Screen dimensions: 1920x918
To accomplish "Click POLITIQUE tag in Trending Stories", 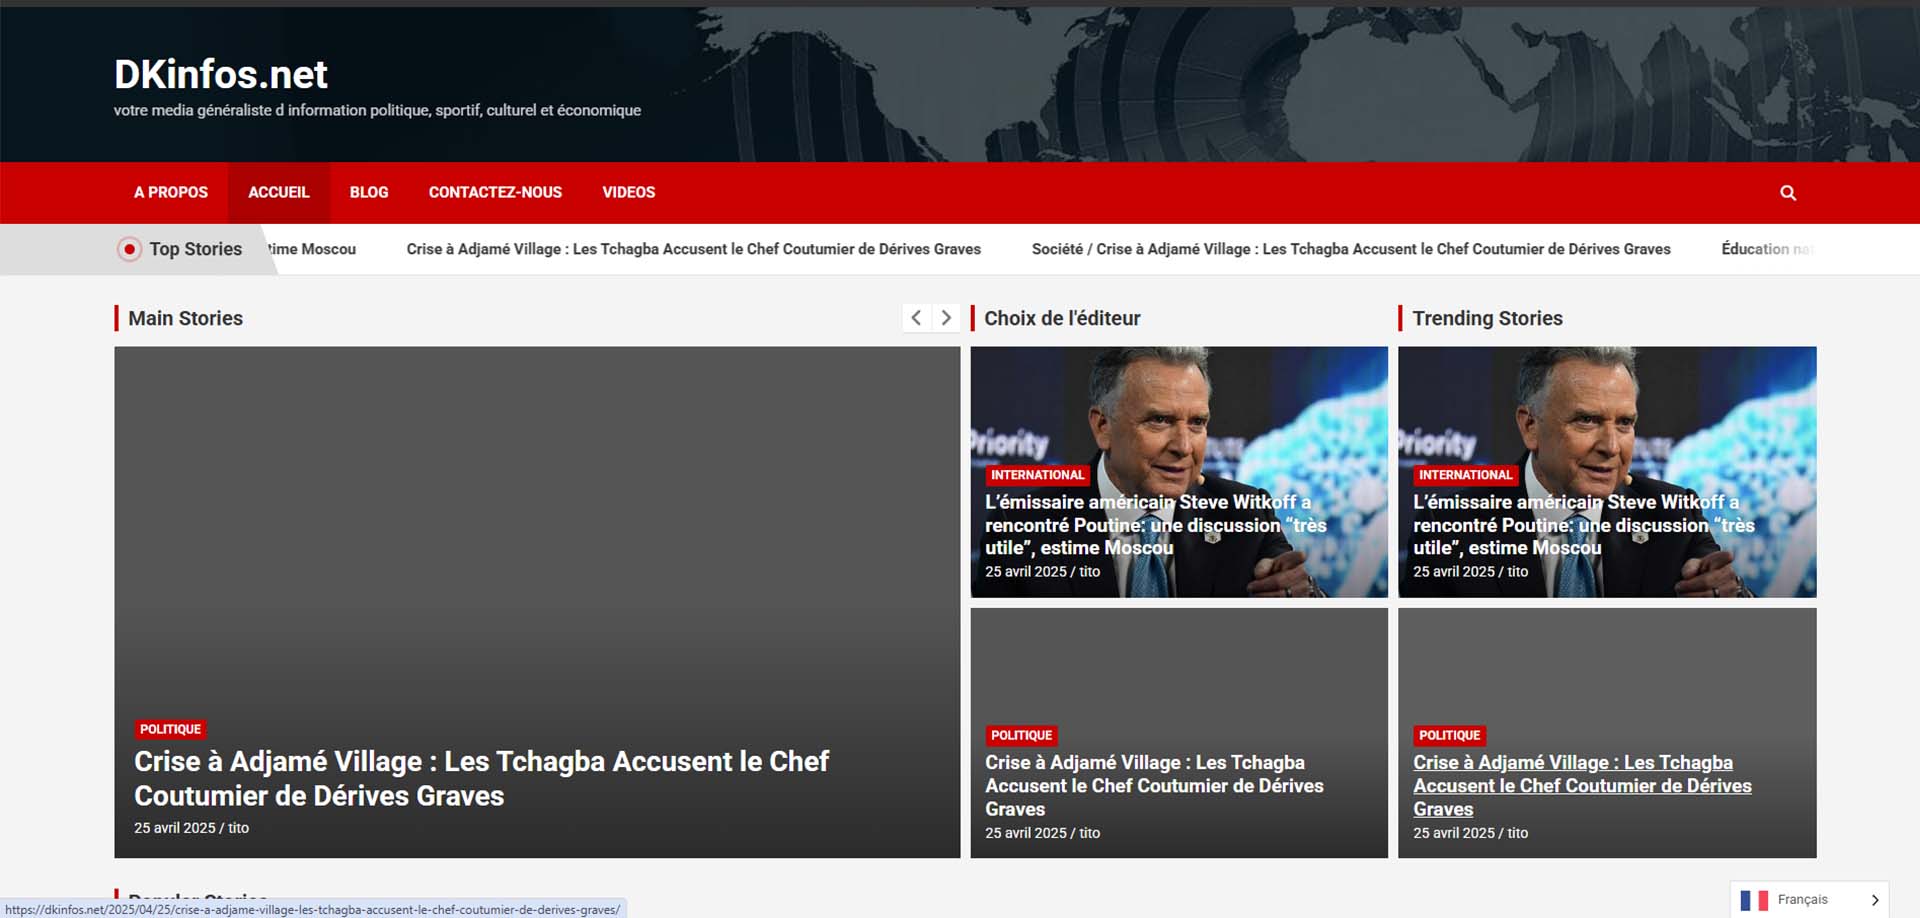I will pos(1449,735).
